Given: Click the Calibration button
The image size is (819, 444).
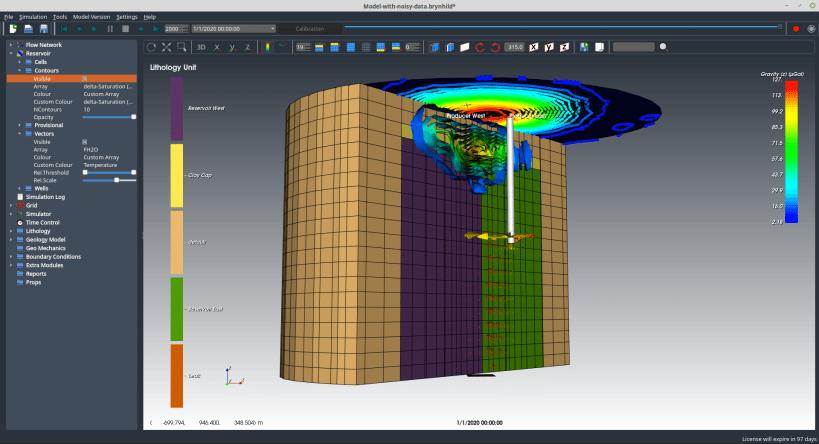Looking at the screenshot, I should (310, 29).
